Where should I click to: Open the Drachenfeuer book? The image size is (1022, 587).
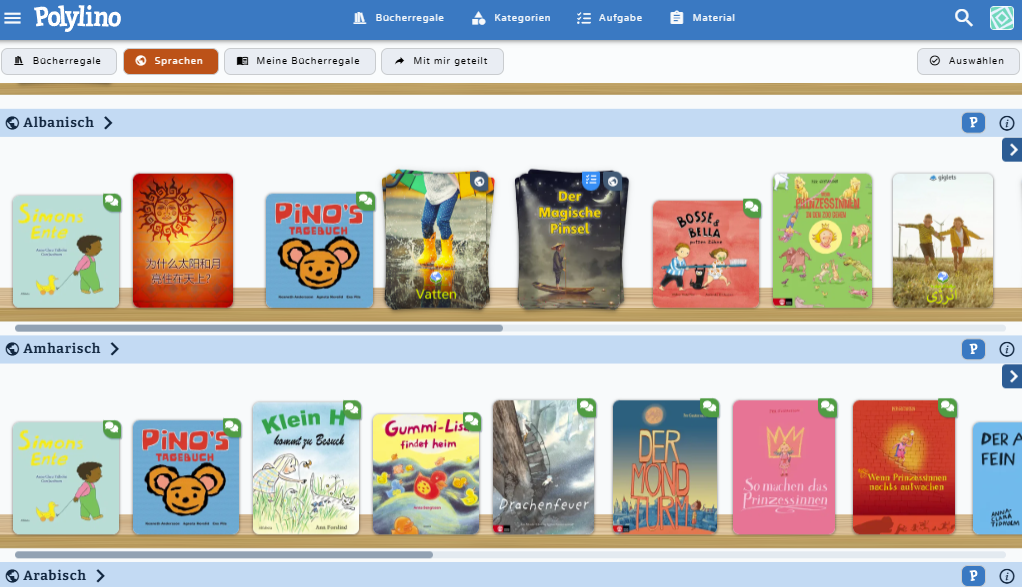pyautogui.click(x=544, y=467)
